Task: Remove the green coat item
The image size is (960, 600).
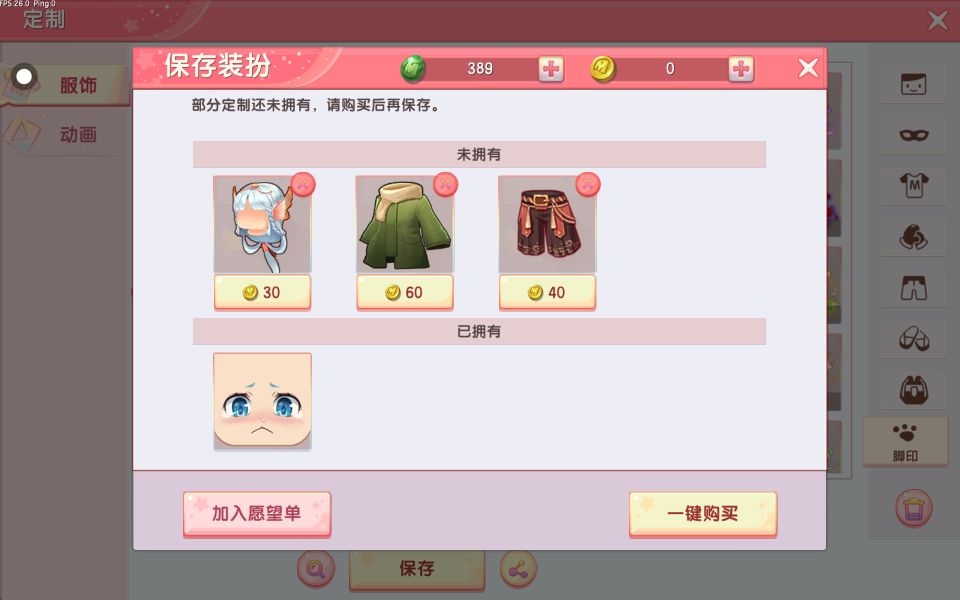Action: click(x=445, y=184)
